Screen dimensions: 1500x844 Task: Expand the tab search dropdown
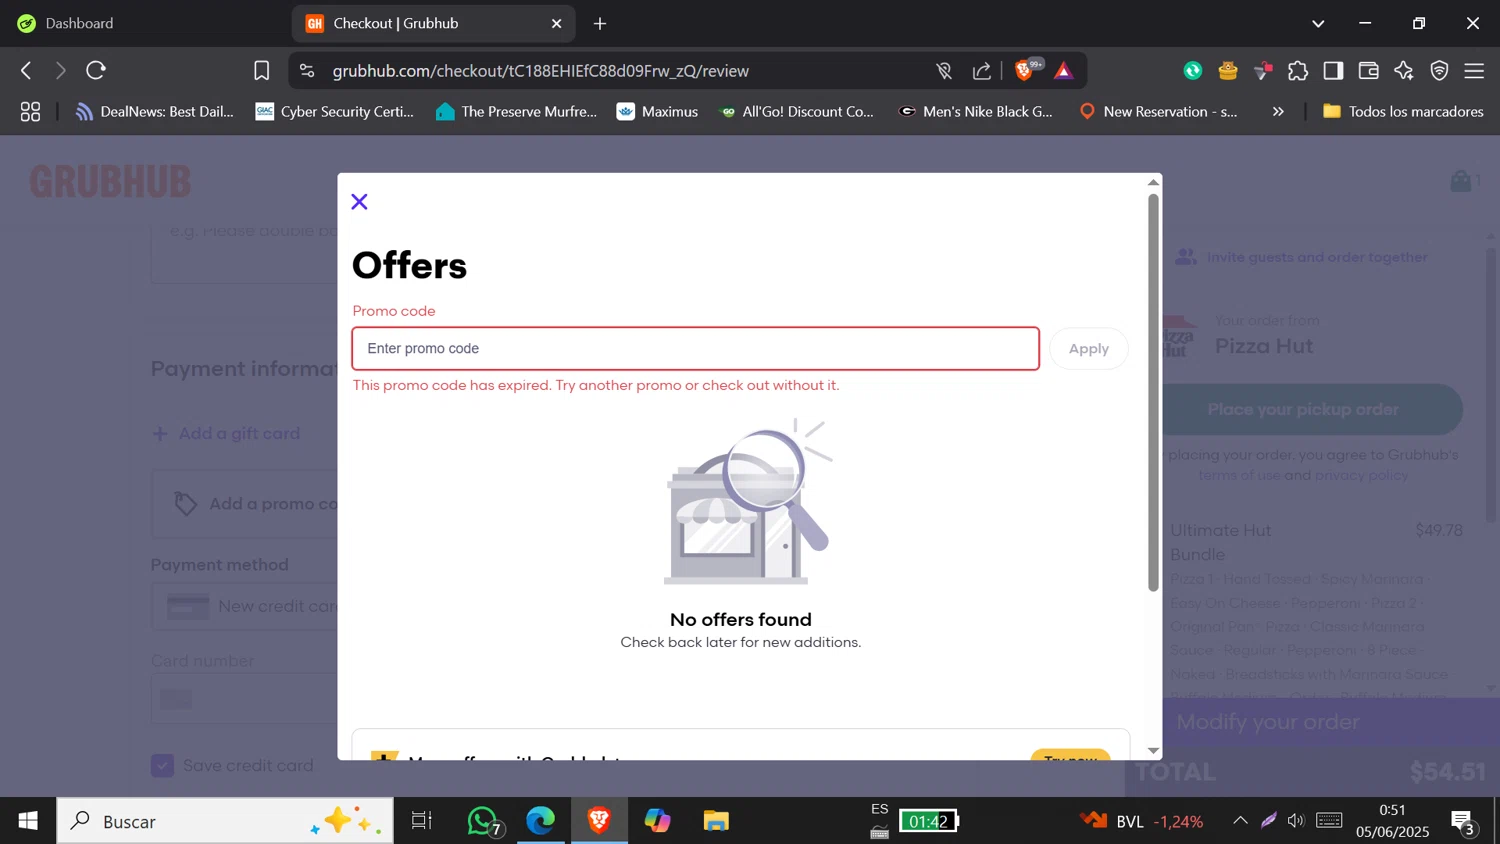point(1318,23)
